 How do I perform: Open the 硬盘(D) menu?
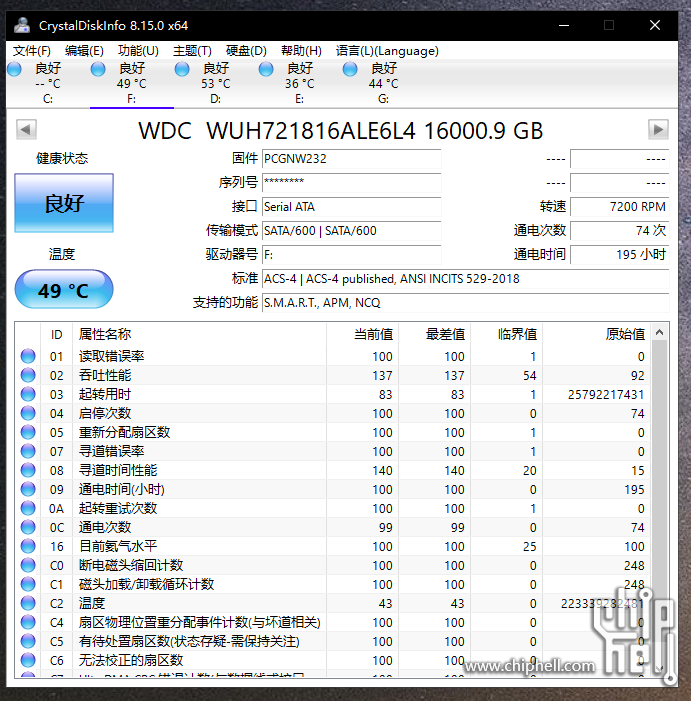point(246,51)
